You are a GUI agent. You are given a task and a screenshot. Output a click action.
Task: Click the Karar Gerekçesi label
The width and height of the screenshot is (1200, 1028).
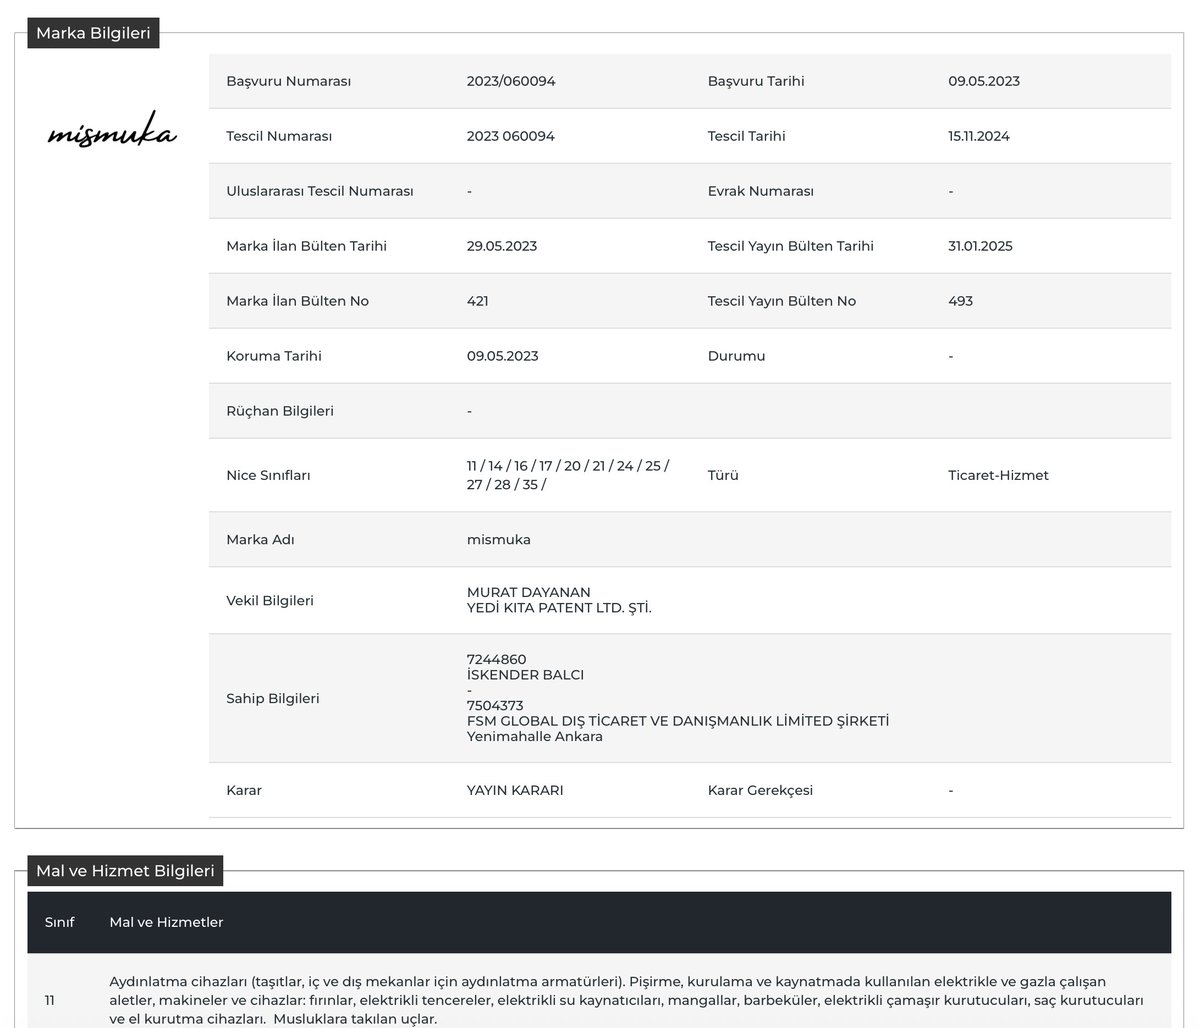[760, 790]
